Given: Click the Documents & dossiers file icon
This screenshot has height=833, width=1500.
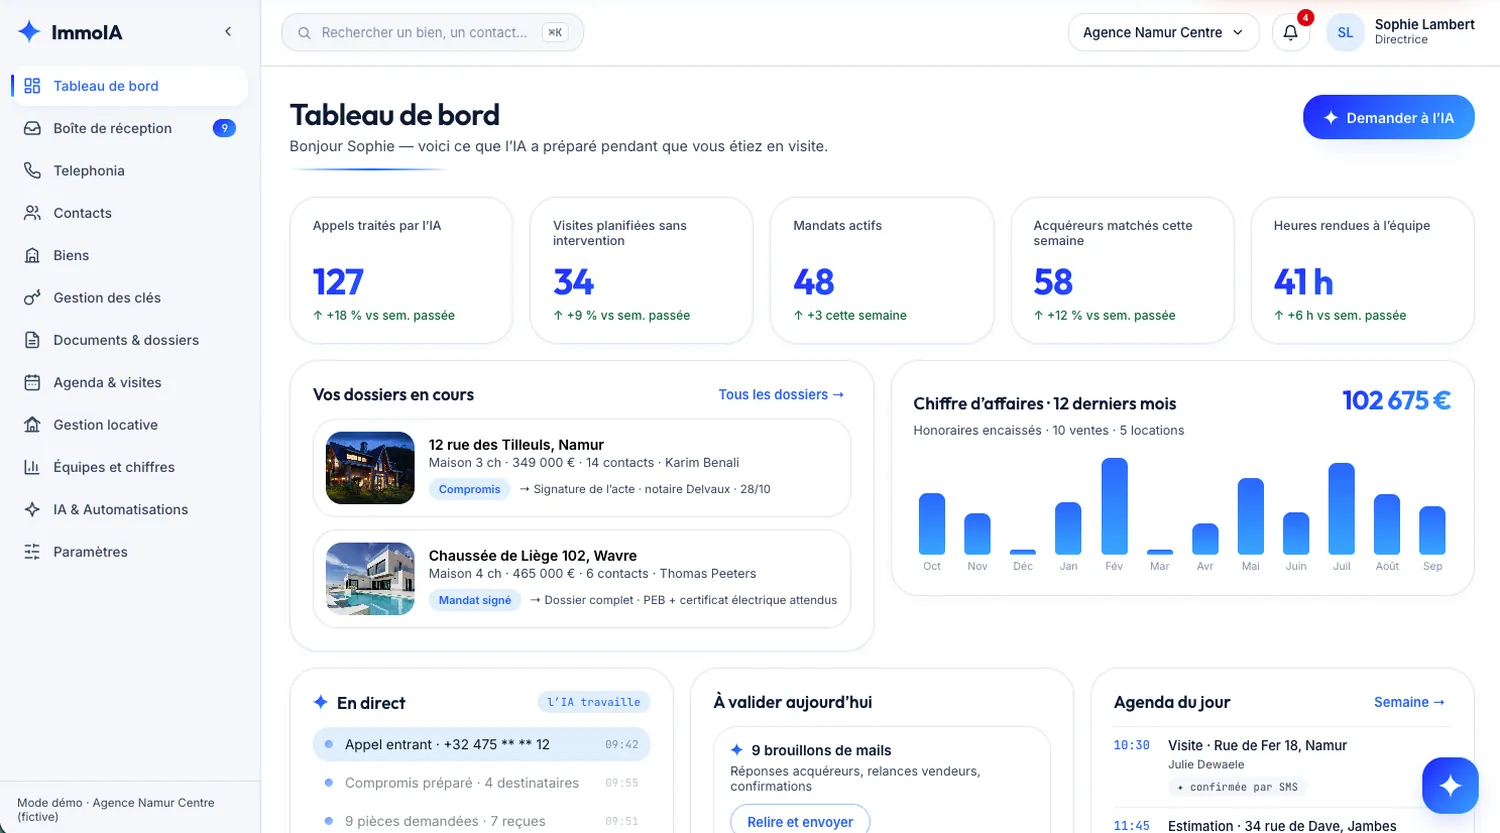Looking at the screenshot, I should coord(32,340).
